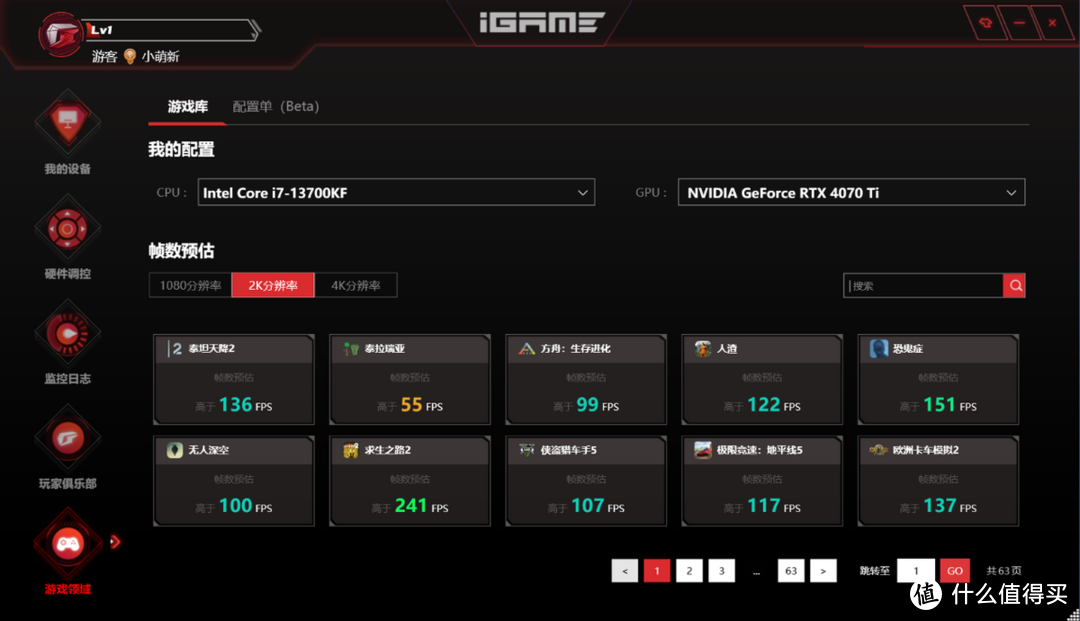Click the 方舟:生存进化 game icon
Screen dimensions: 1080x621
pos(527,348)
